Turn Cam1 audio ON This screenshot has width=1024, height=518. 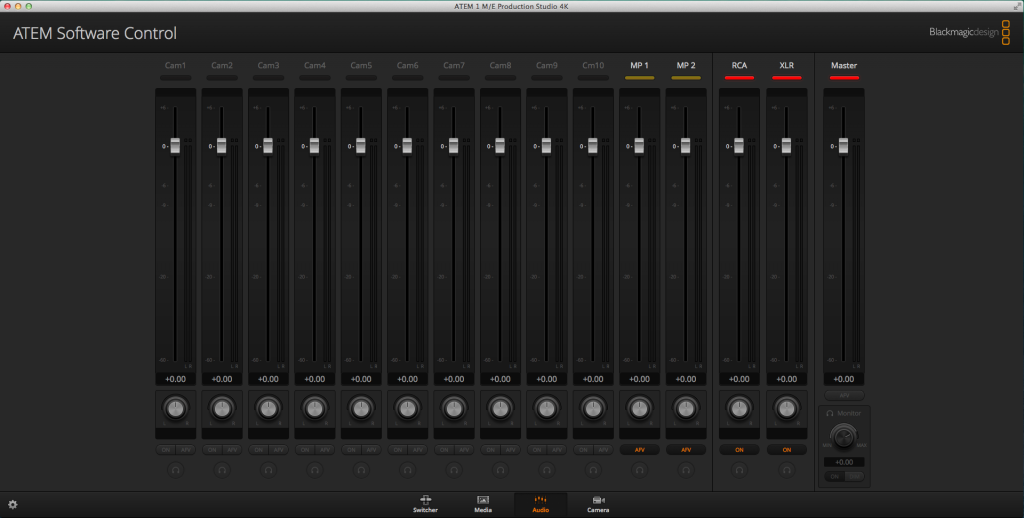click(166, 449)
